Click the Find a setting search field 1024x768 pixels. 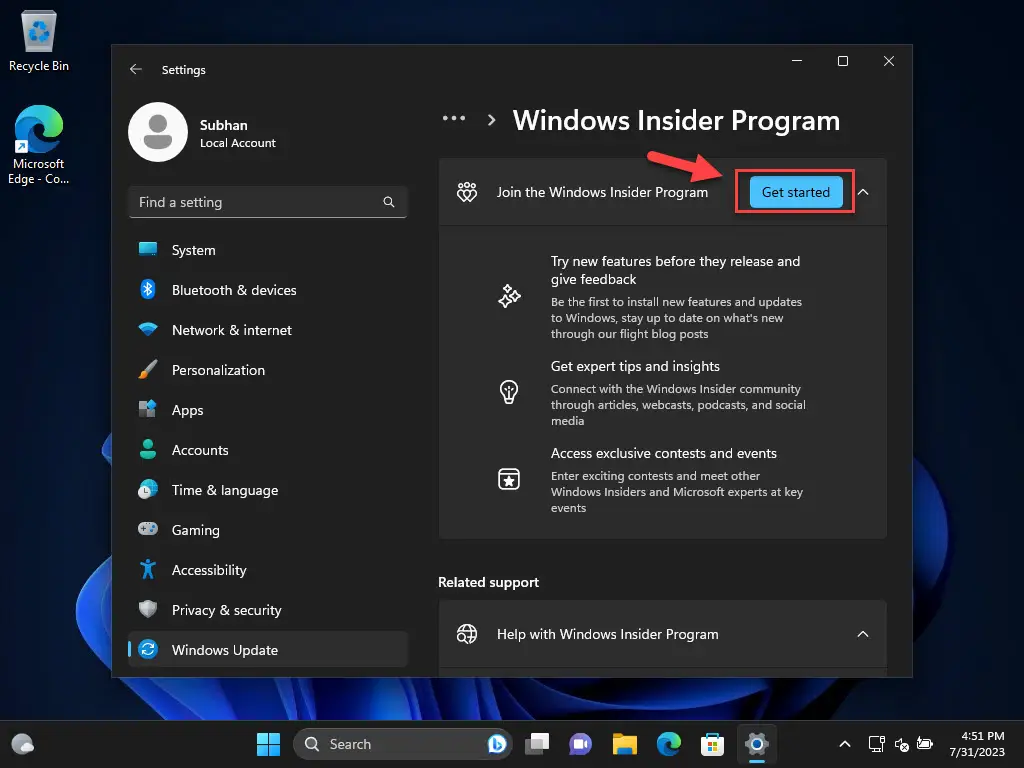click(x=268, y=202)
